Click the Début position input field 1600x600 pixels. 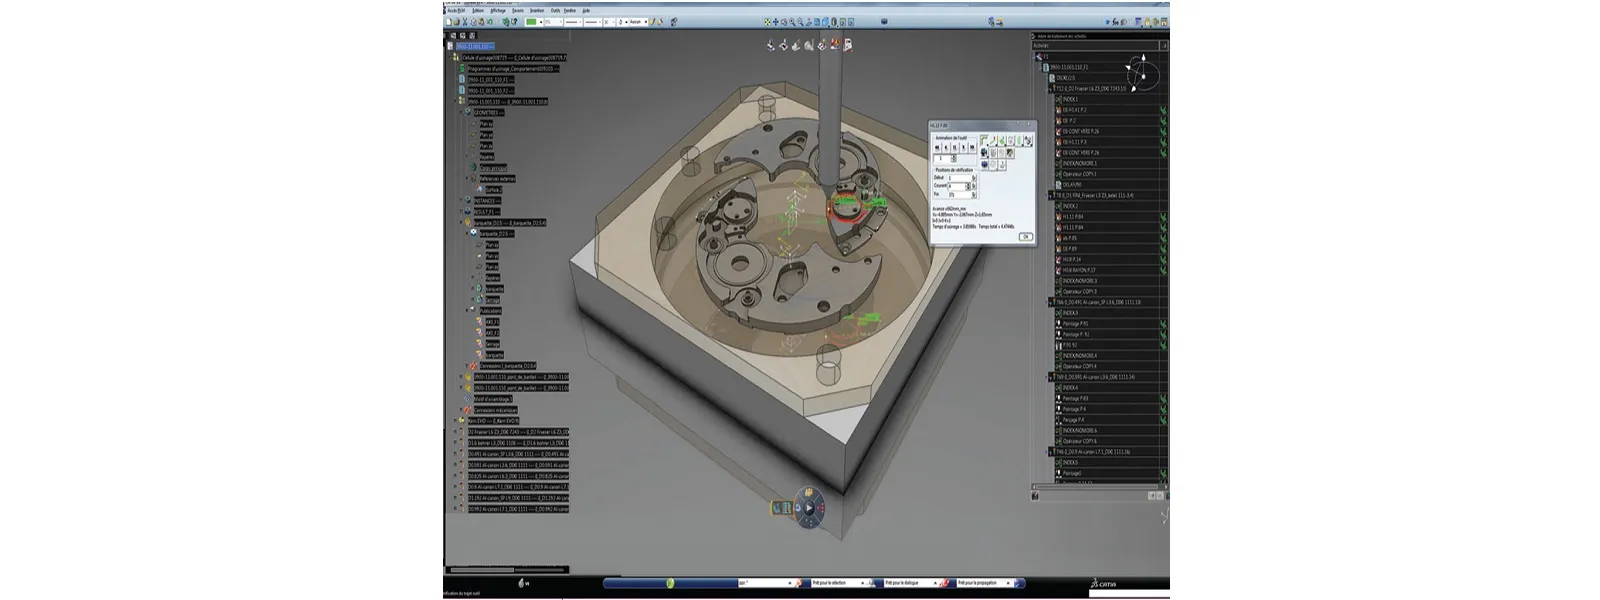pos(960,178)
